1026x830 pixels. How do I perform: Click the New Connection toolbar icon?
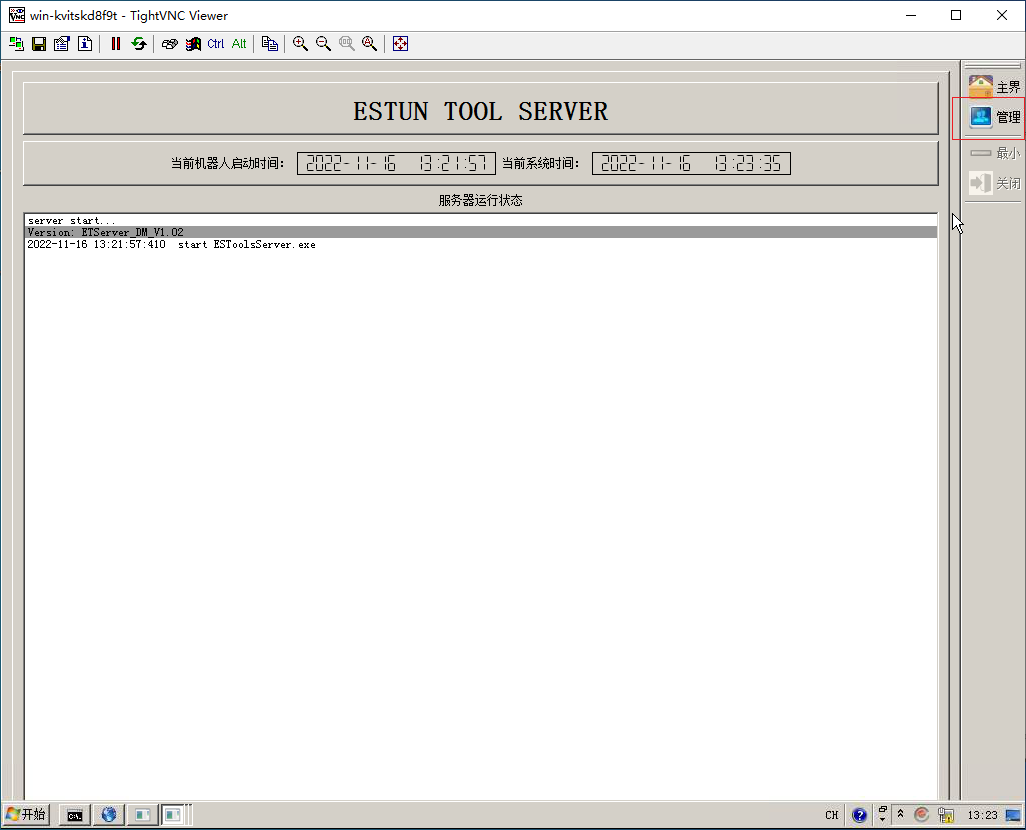[16, 44]
